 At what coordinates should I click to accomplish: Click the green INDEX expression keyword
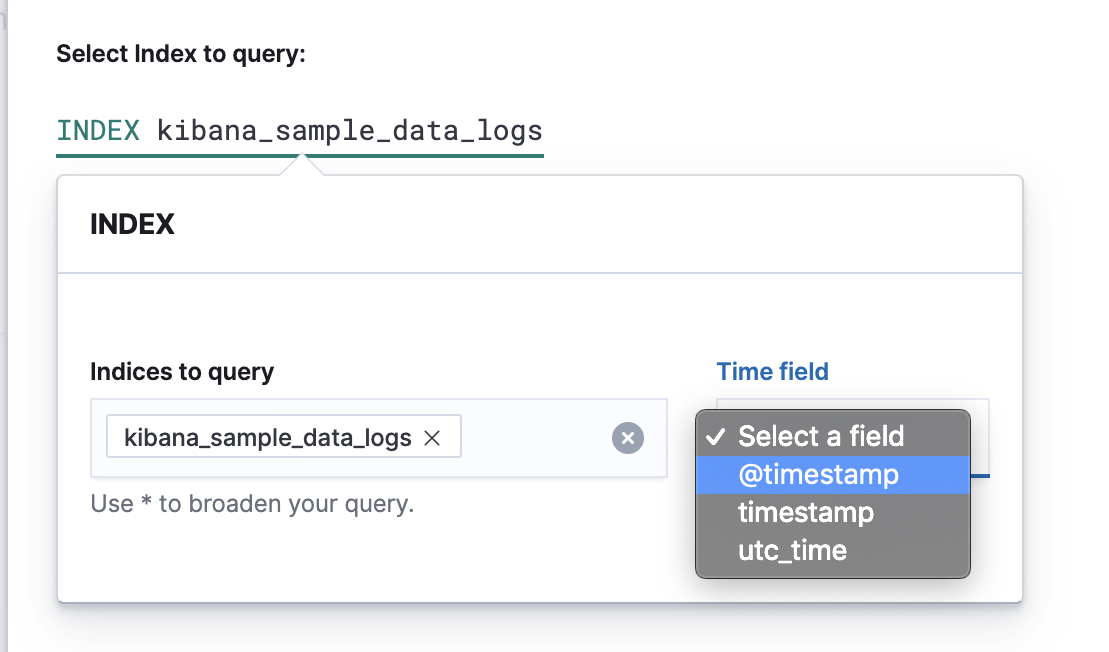coord(98,131)
